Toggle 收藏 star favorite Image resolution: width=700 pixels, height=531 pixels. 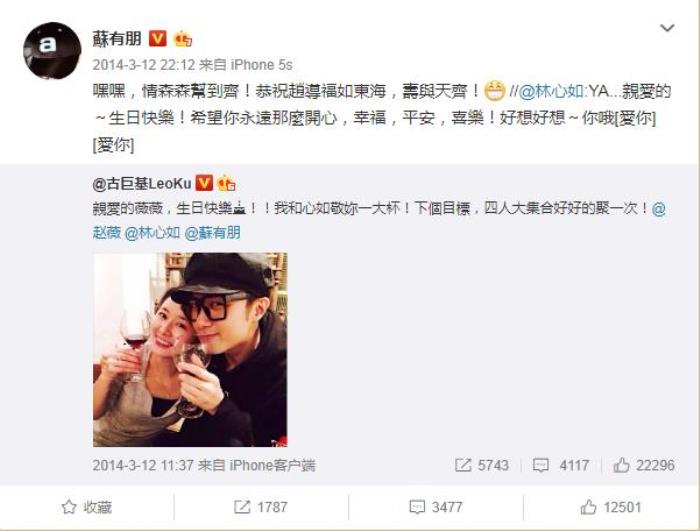(x=87, y=507)
